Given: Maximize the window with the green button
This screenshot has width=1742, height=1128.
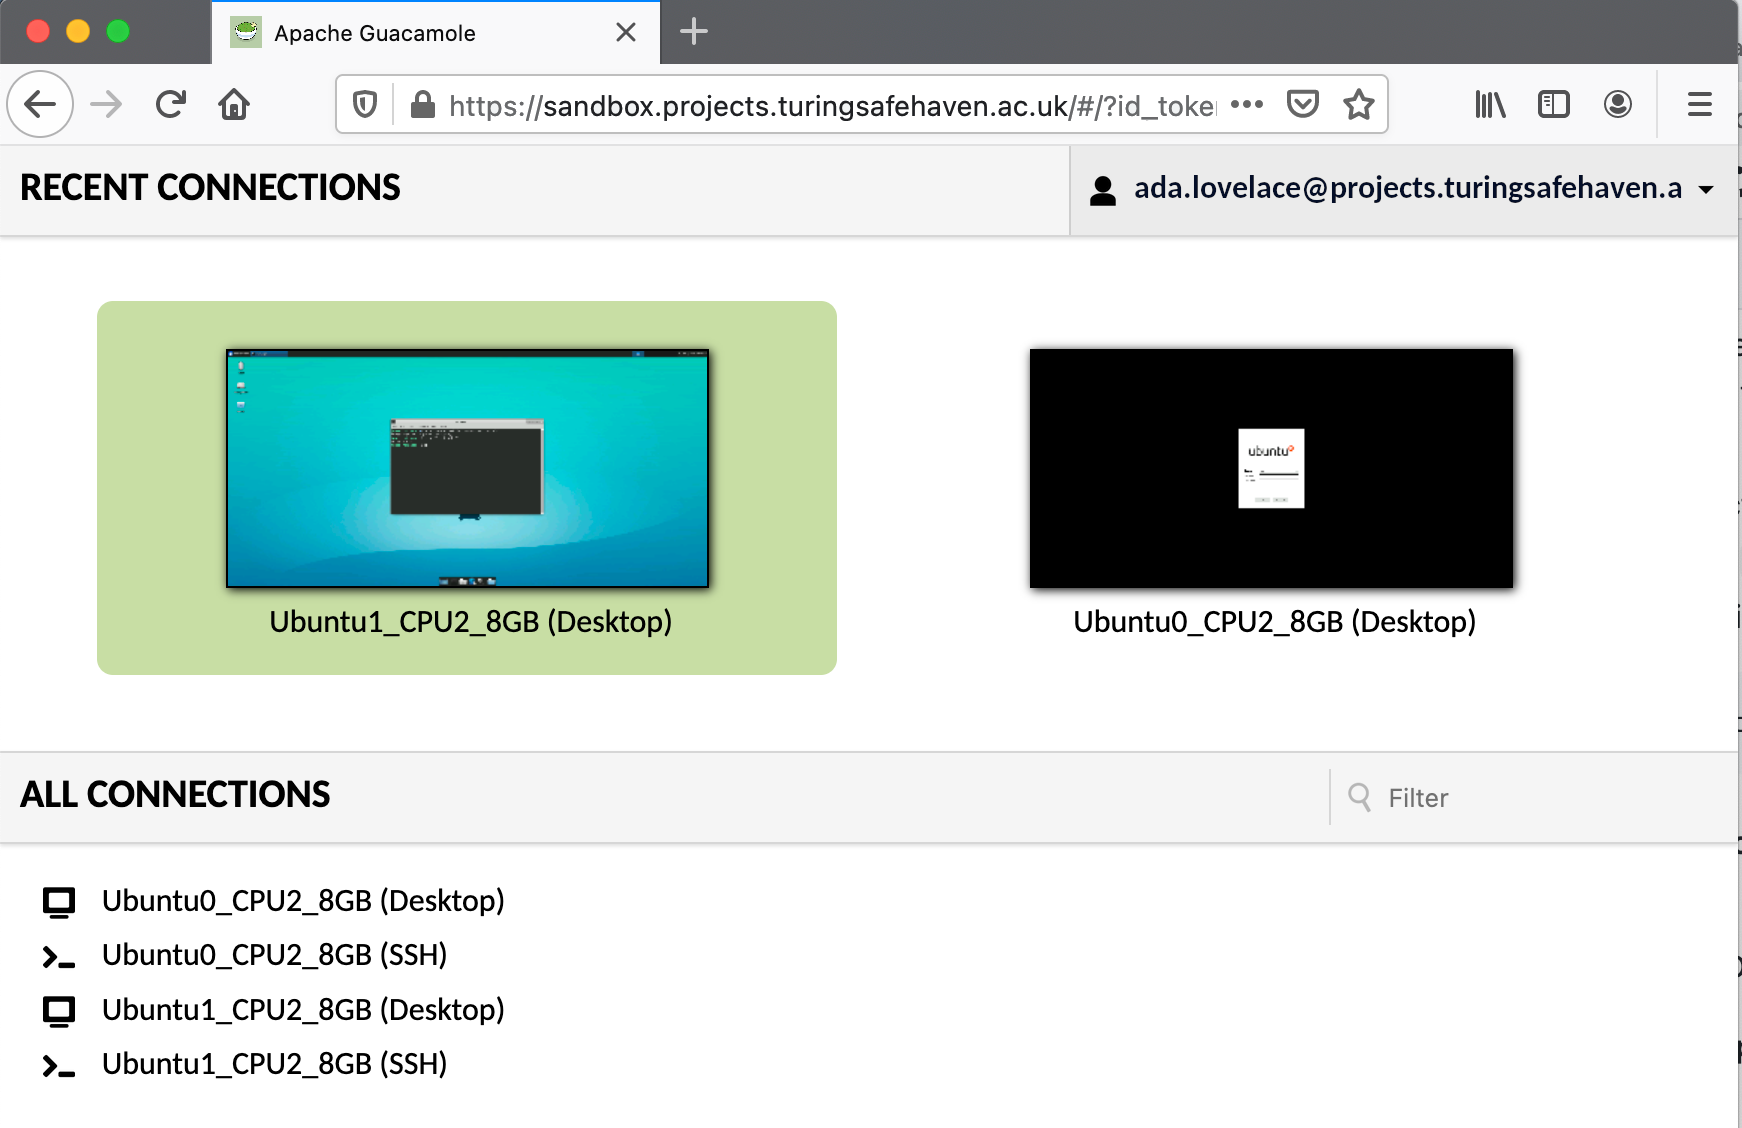Looking at the screenshot, I should click(118, 31).
